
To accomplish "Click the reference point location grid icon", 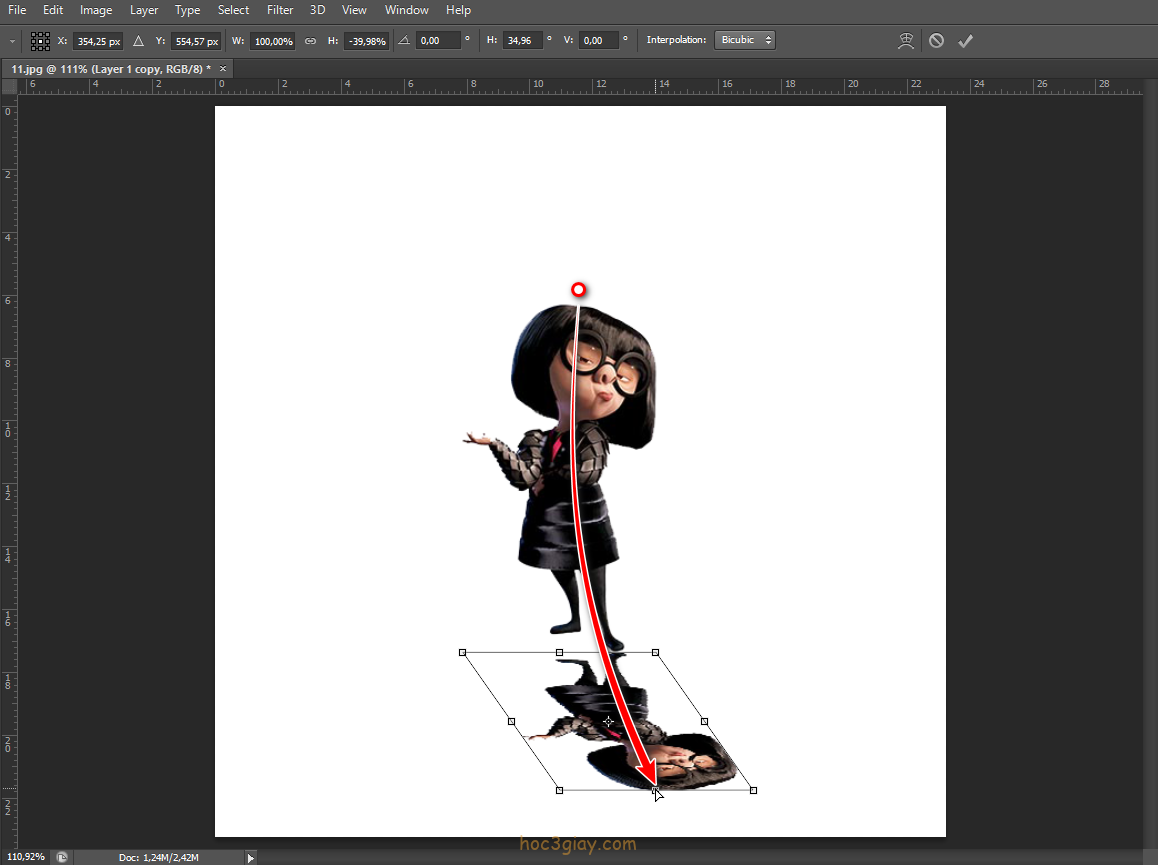I will 40,41.
